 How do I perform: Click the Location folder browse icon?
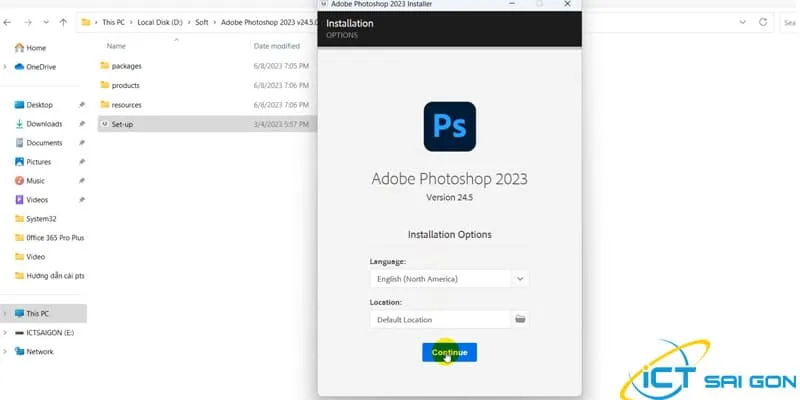(x=520, y=319)
